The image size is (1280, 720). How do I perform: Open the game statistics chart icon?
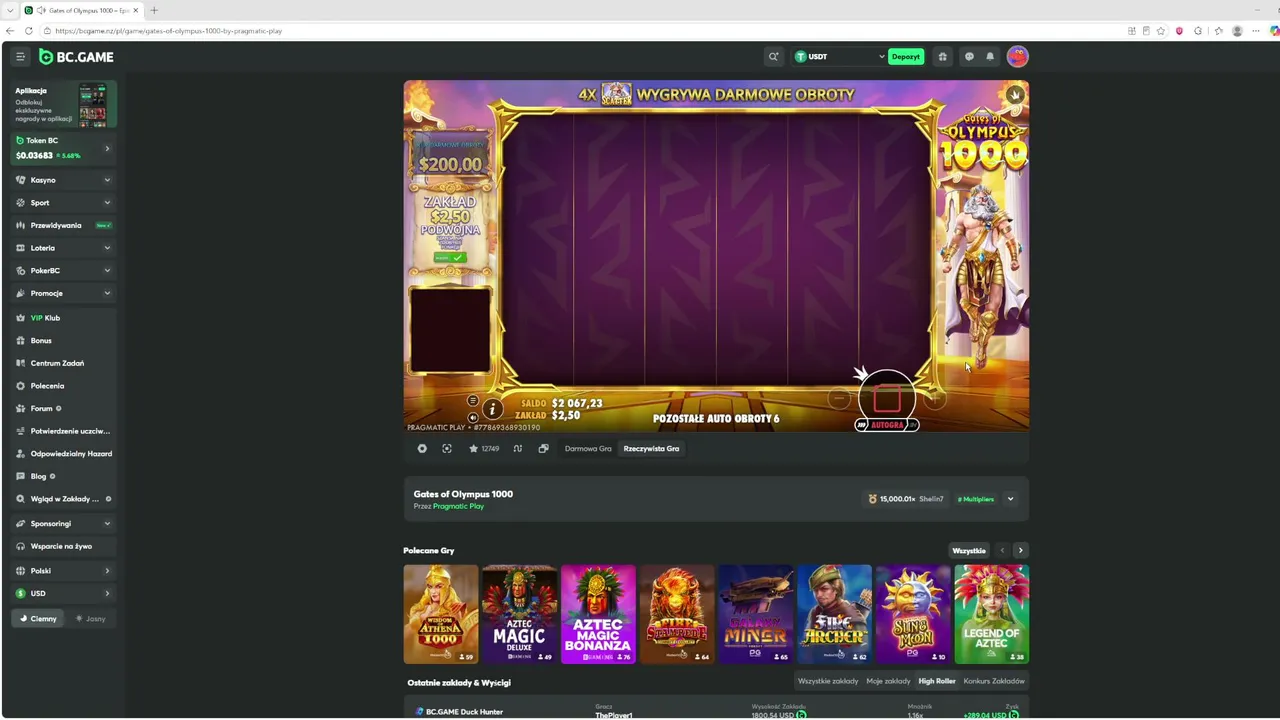pos(518,449)
